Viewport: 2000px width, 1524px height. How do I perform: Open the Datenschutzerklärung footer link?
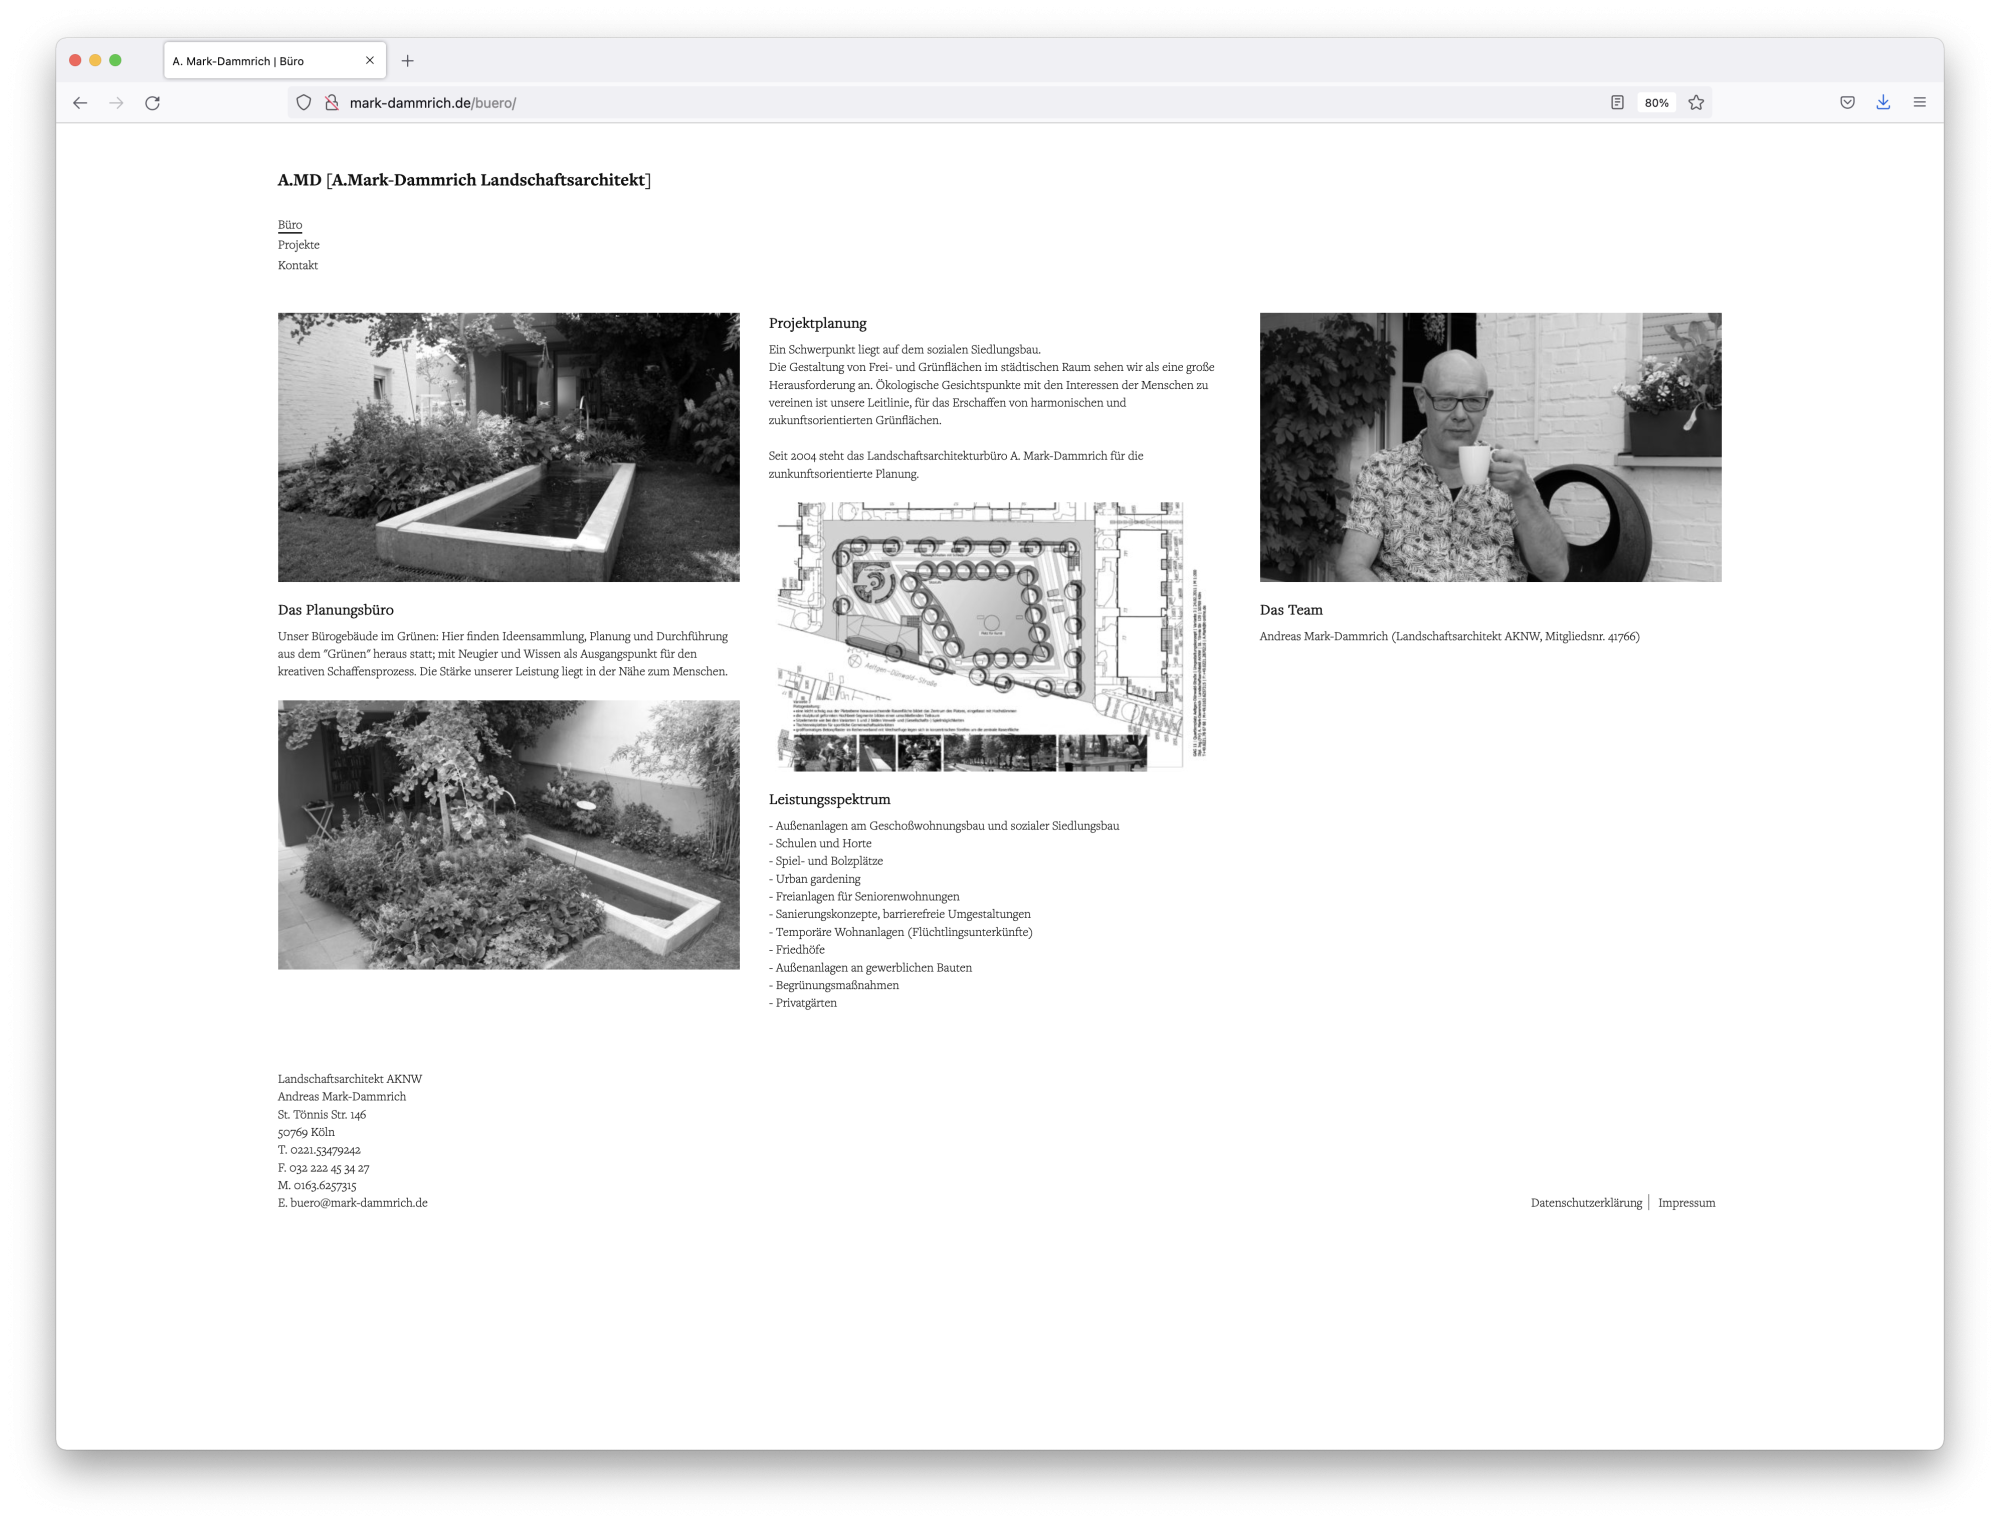(1586, 1203)
